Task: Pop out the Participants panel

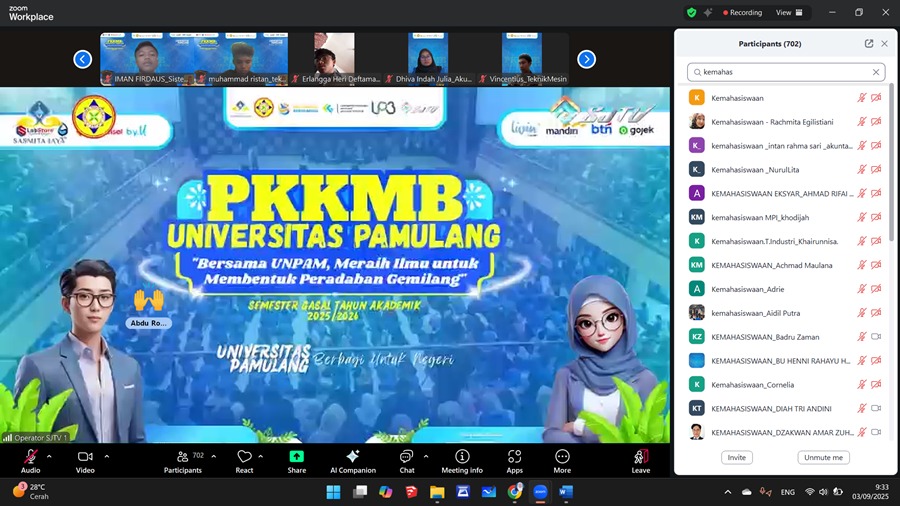Action: pyautogui.click(x=868, y=44)
